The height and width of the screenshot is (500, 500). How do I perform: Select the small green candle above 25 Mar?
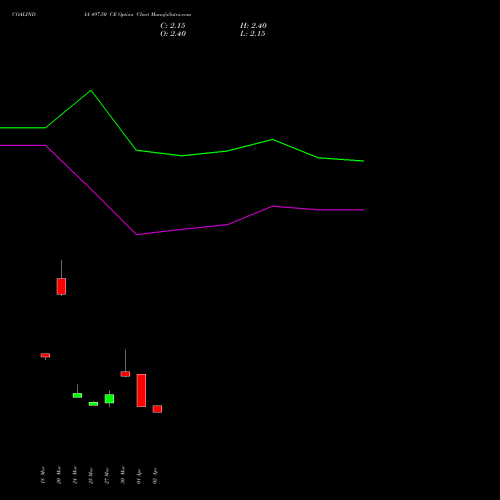pyautogui.click(x=93, y=404)
